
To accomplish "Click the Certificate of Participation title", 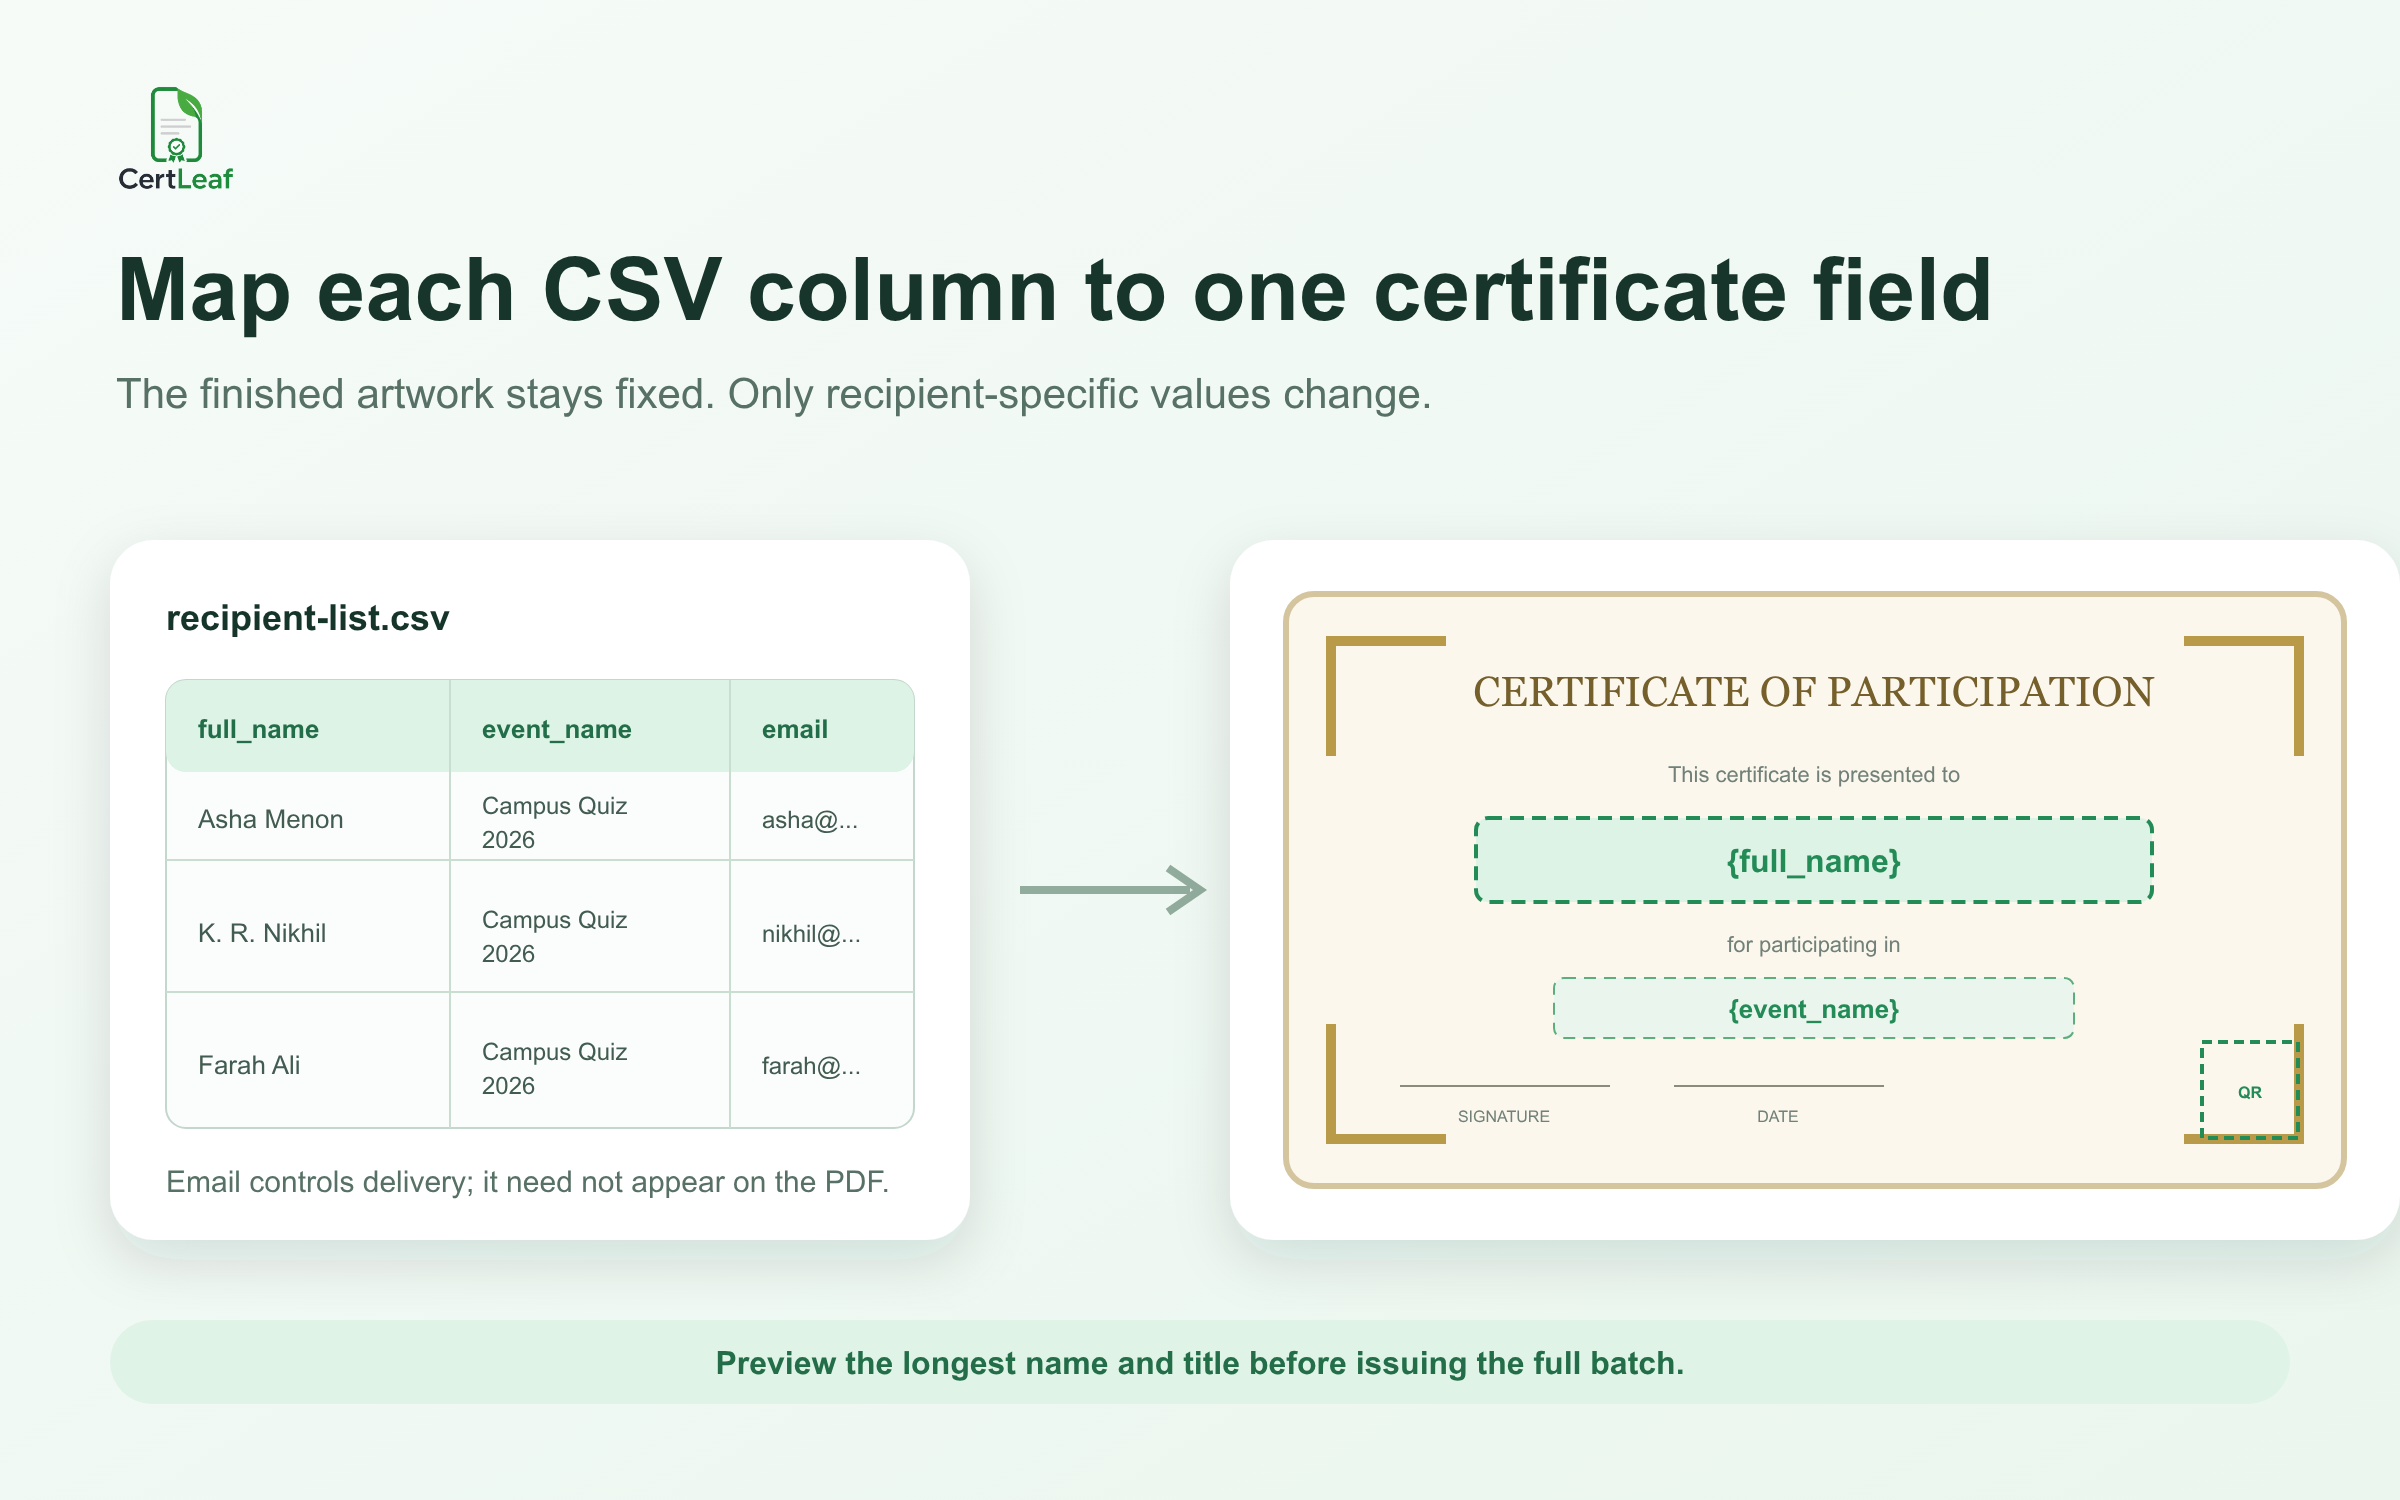I will point(1813,692).
